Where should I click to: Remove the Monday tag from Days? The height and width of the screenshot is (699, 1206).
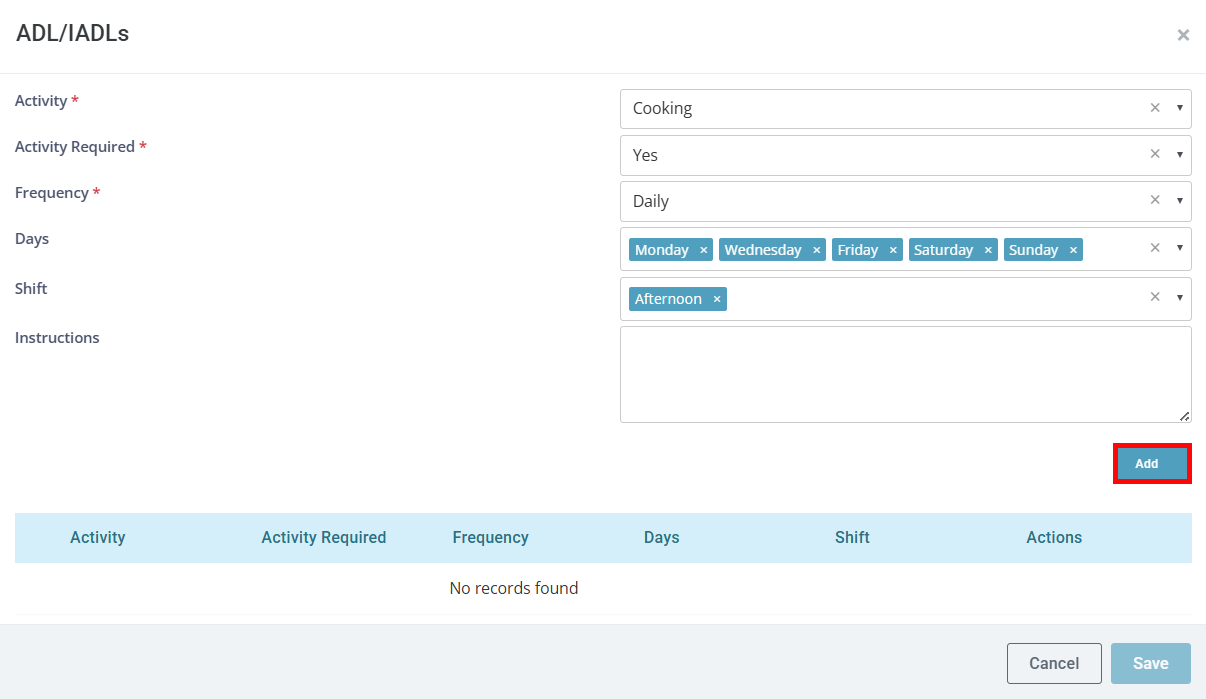(x=703, y=250)
